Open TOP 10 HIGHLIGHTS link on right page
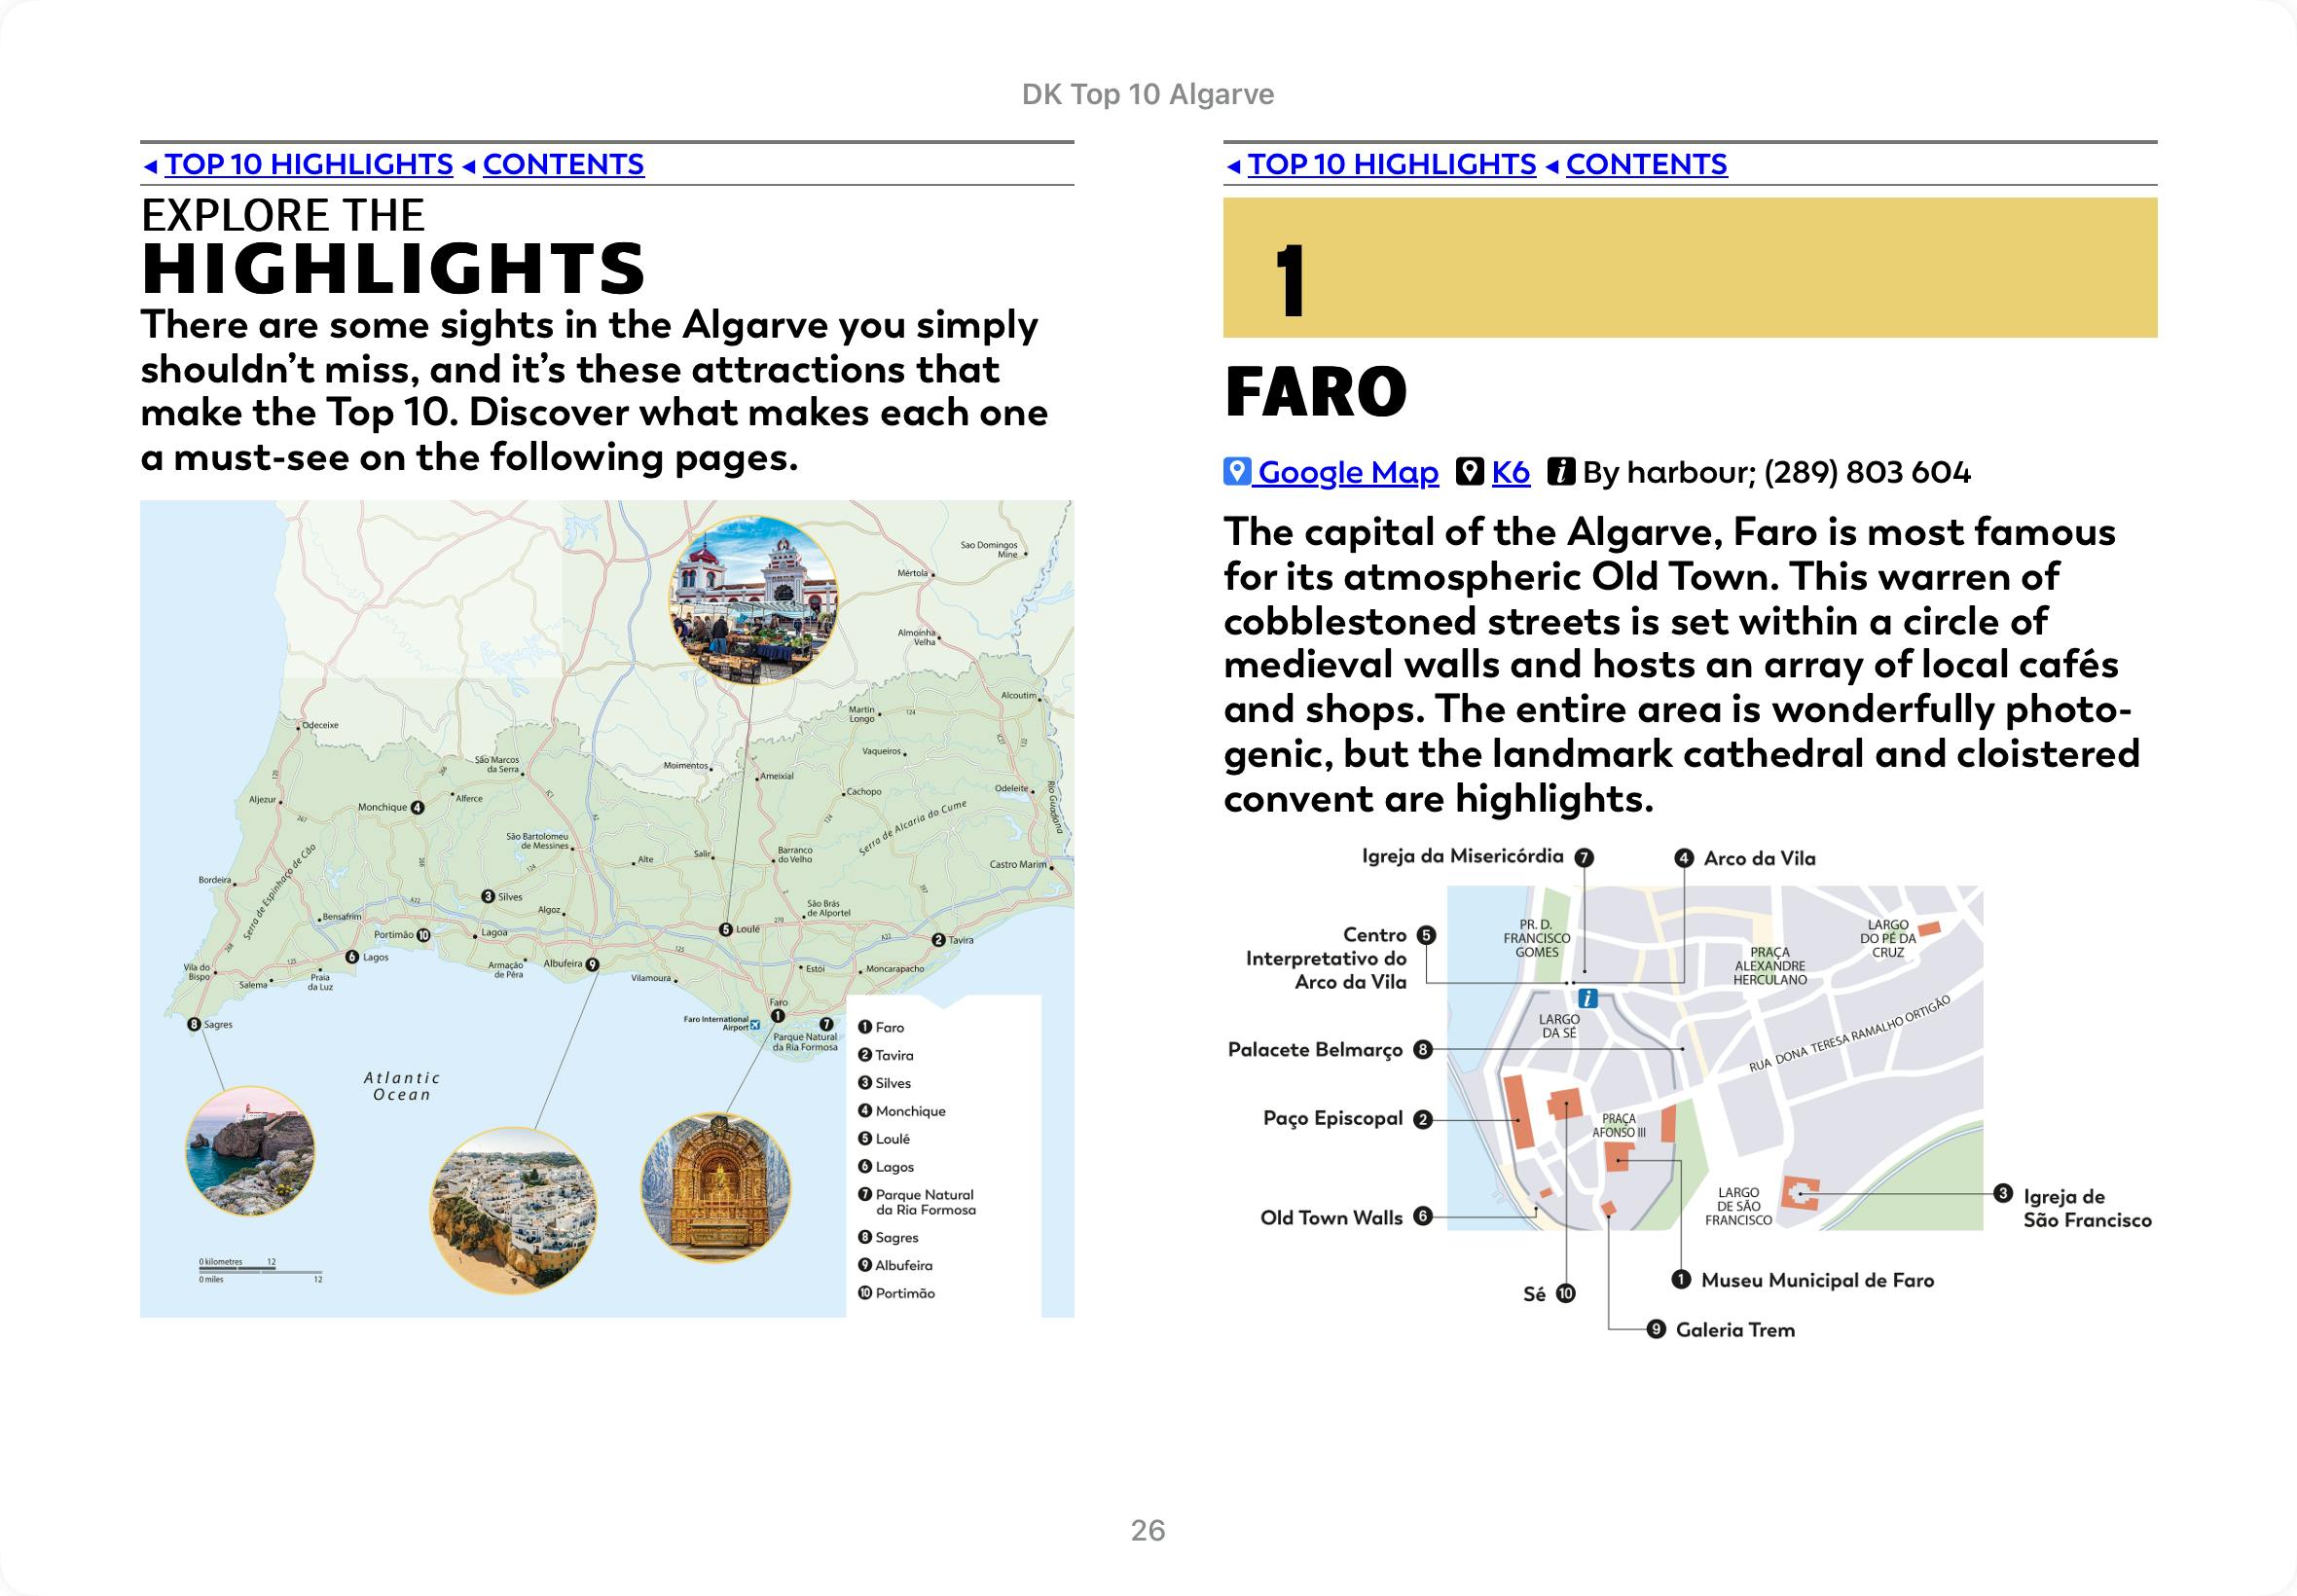This screenshot has width=2297, height=1596. pyautogui.click(x=1391, y=164)
